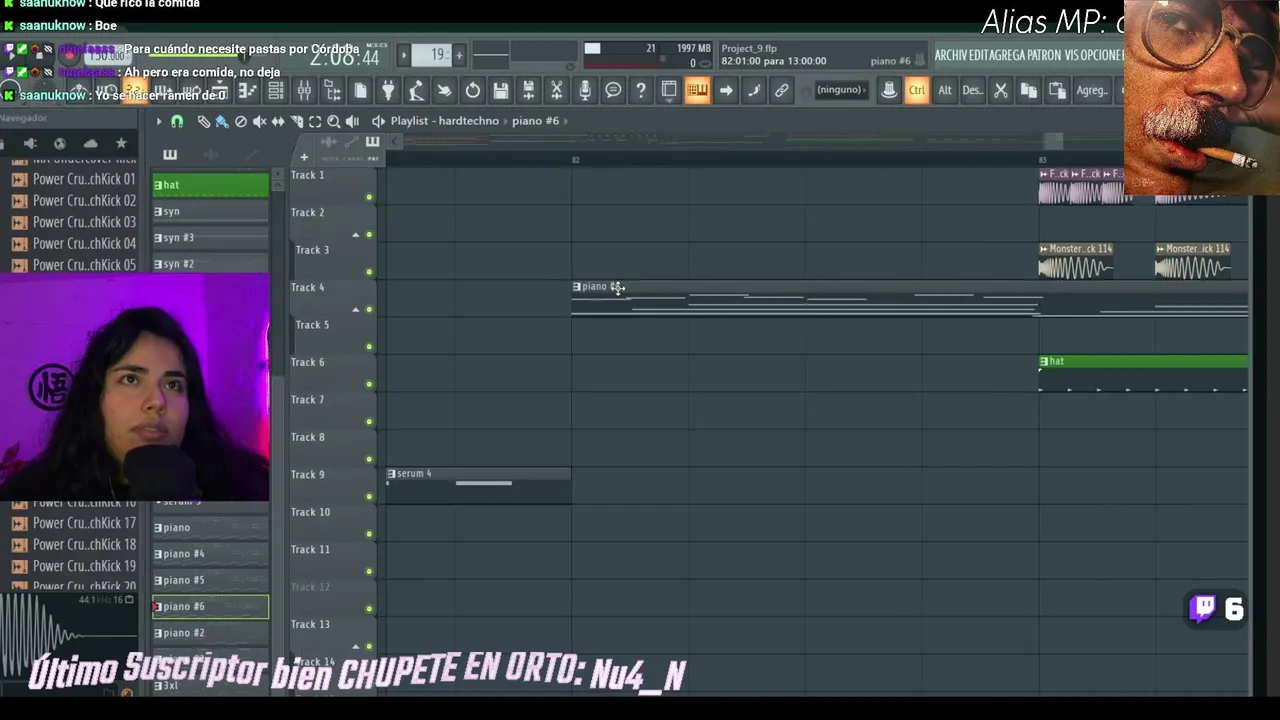Mute Track 4 with its green LED
The width and height of the screenshot is (1280, 720).
(369, 310)
